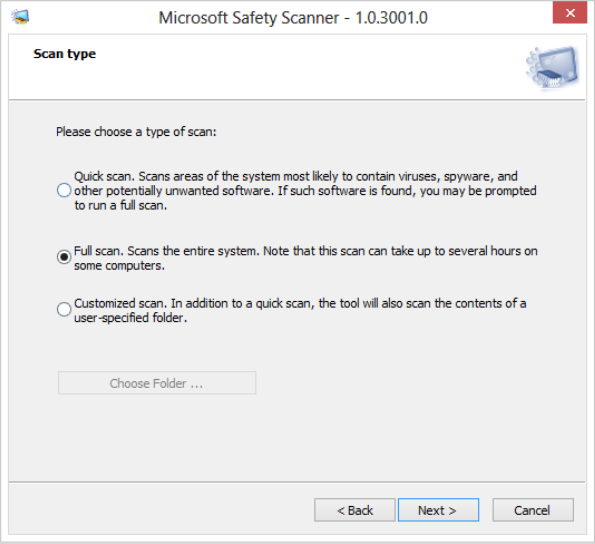
Task: Select the Full scan radio button
Action: 64,257
